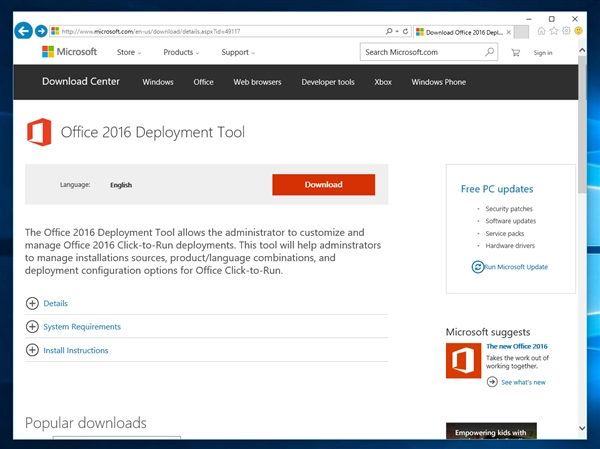The image size is (600, 449).
Task: Click the Office 2016 tile in Microsoft suggests
Action: (x=463, y=361)
